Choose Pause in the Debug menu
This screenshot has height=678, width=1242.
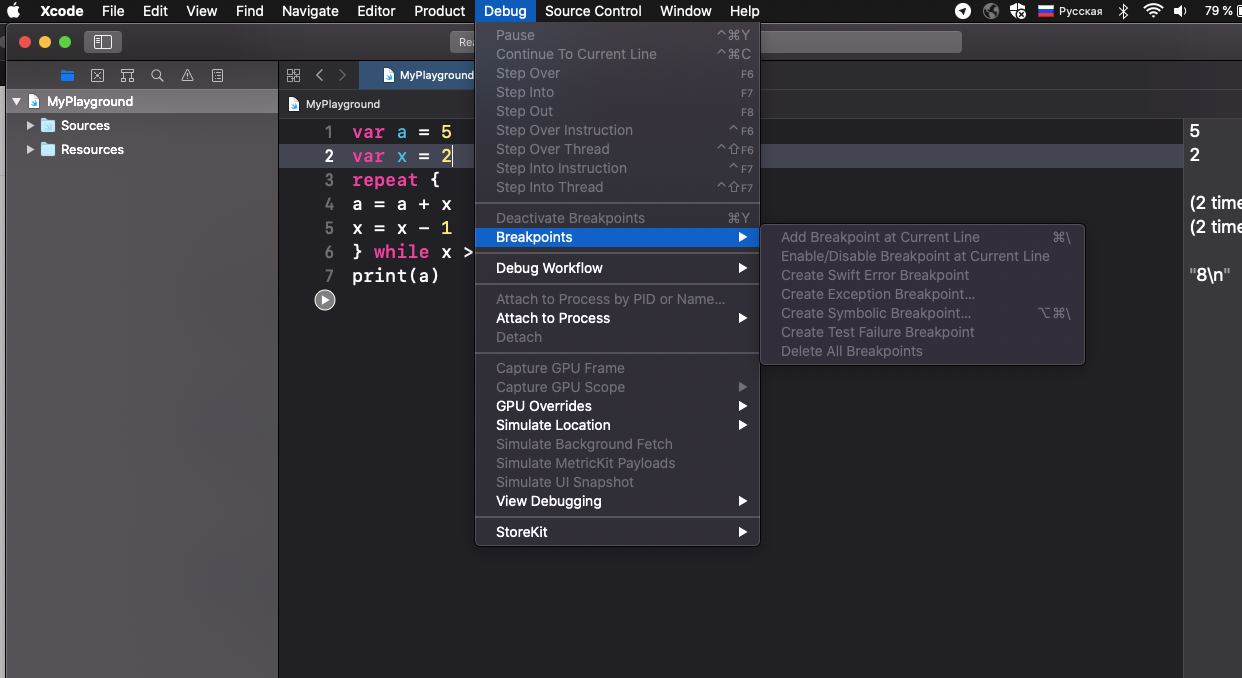point(617,35)
